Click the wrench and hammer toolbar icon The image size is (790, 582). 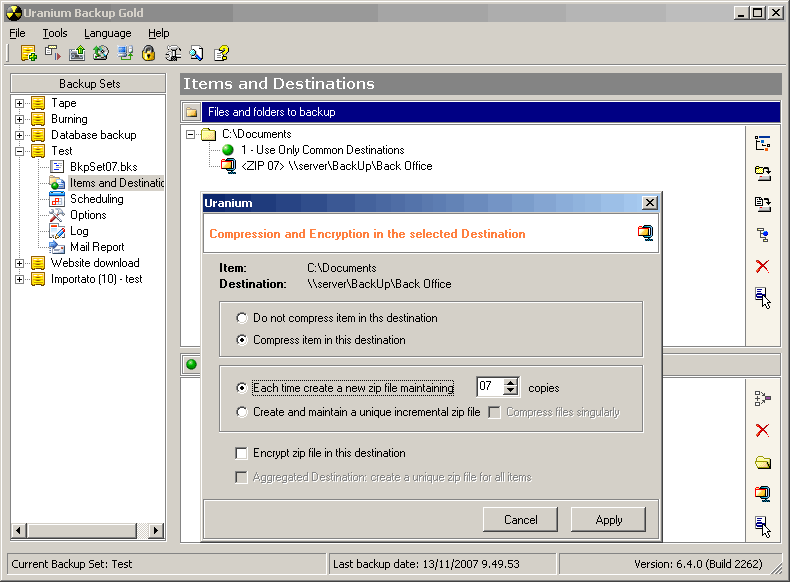pyautogui.click(x=173, y=53)
